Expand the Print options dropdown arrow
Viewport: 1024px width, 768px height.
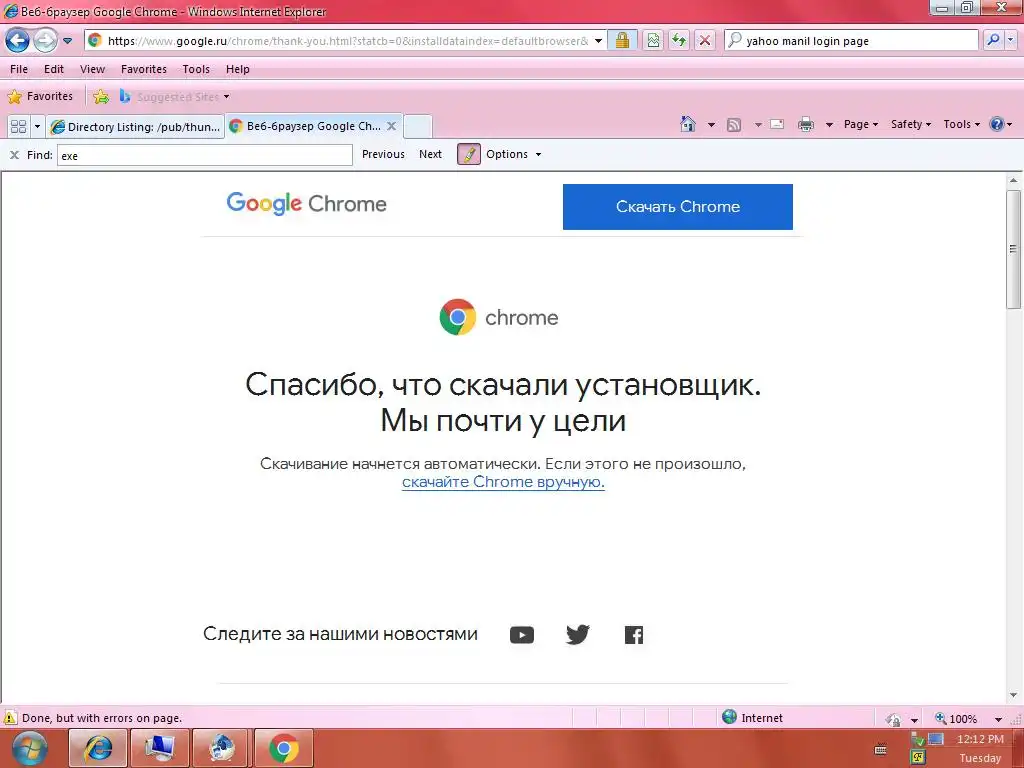point(829,124)
